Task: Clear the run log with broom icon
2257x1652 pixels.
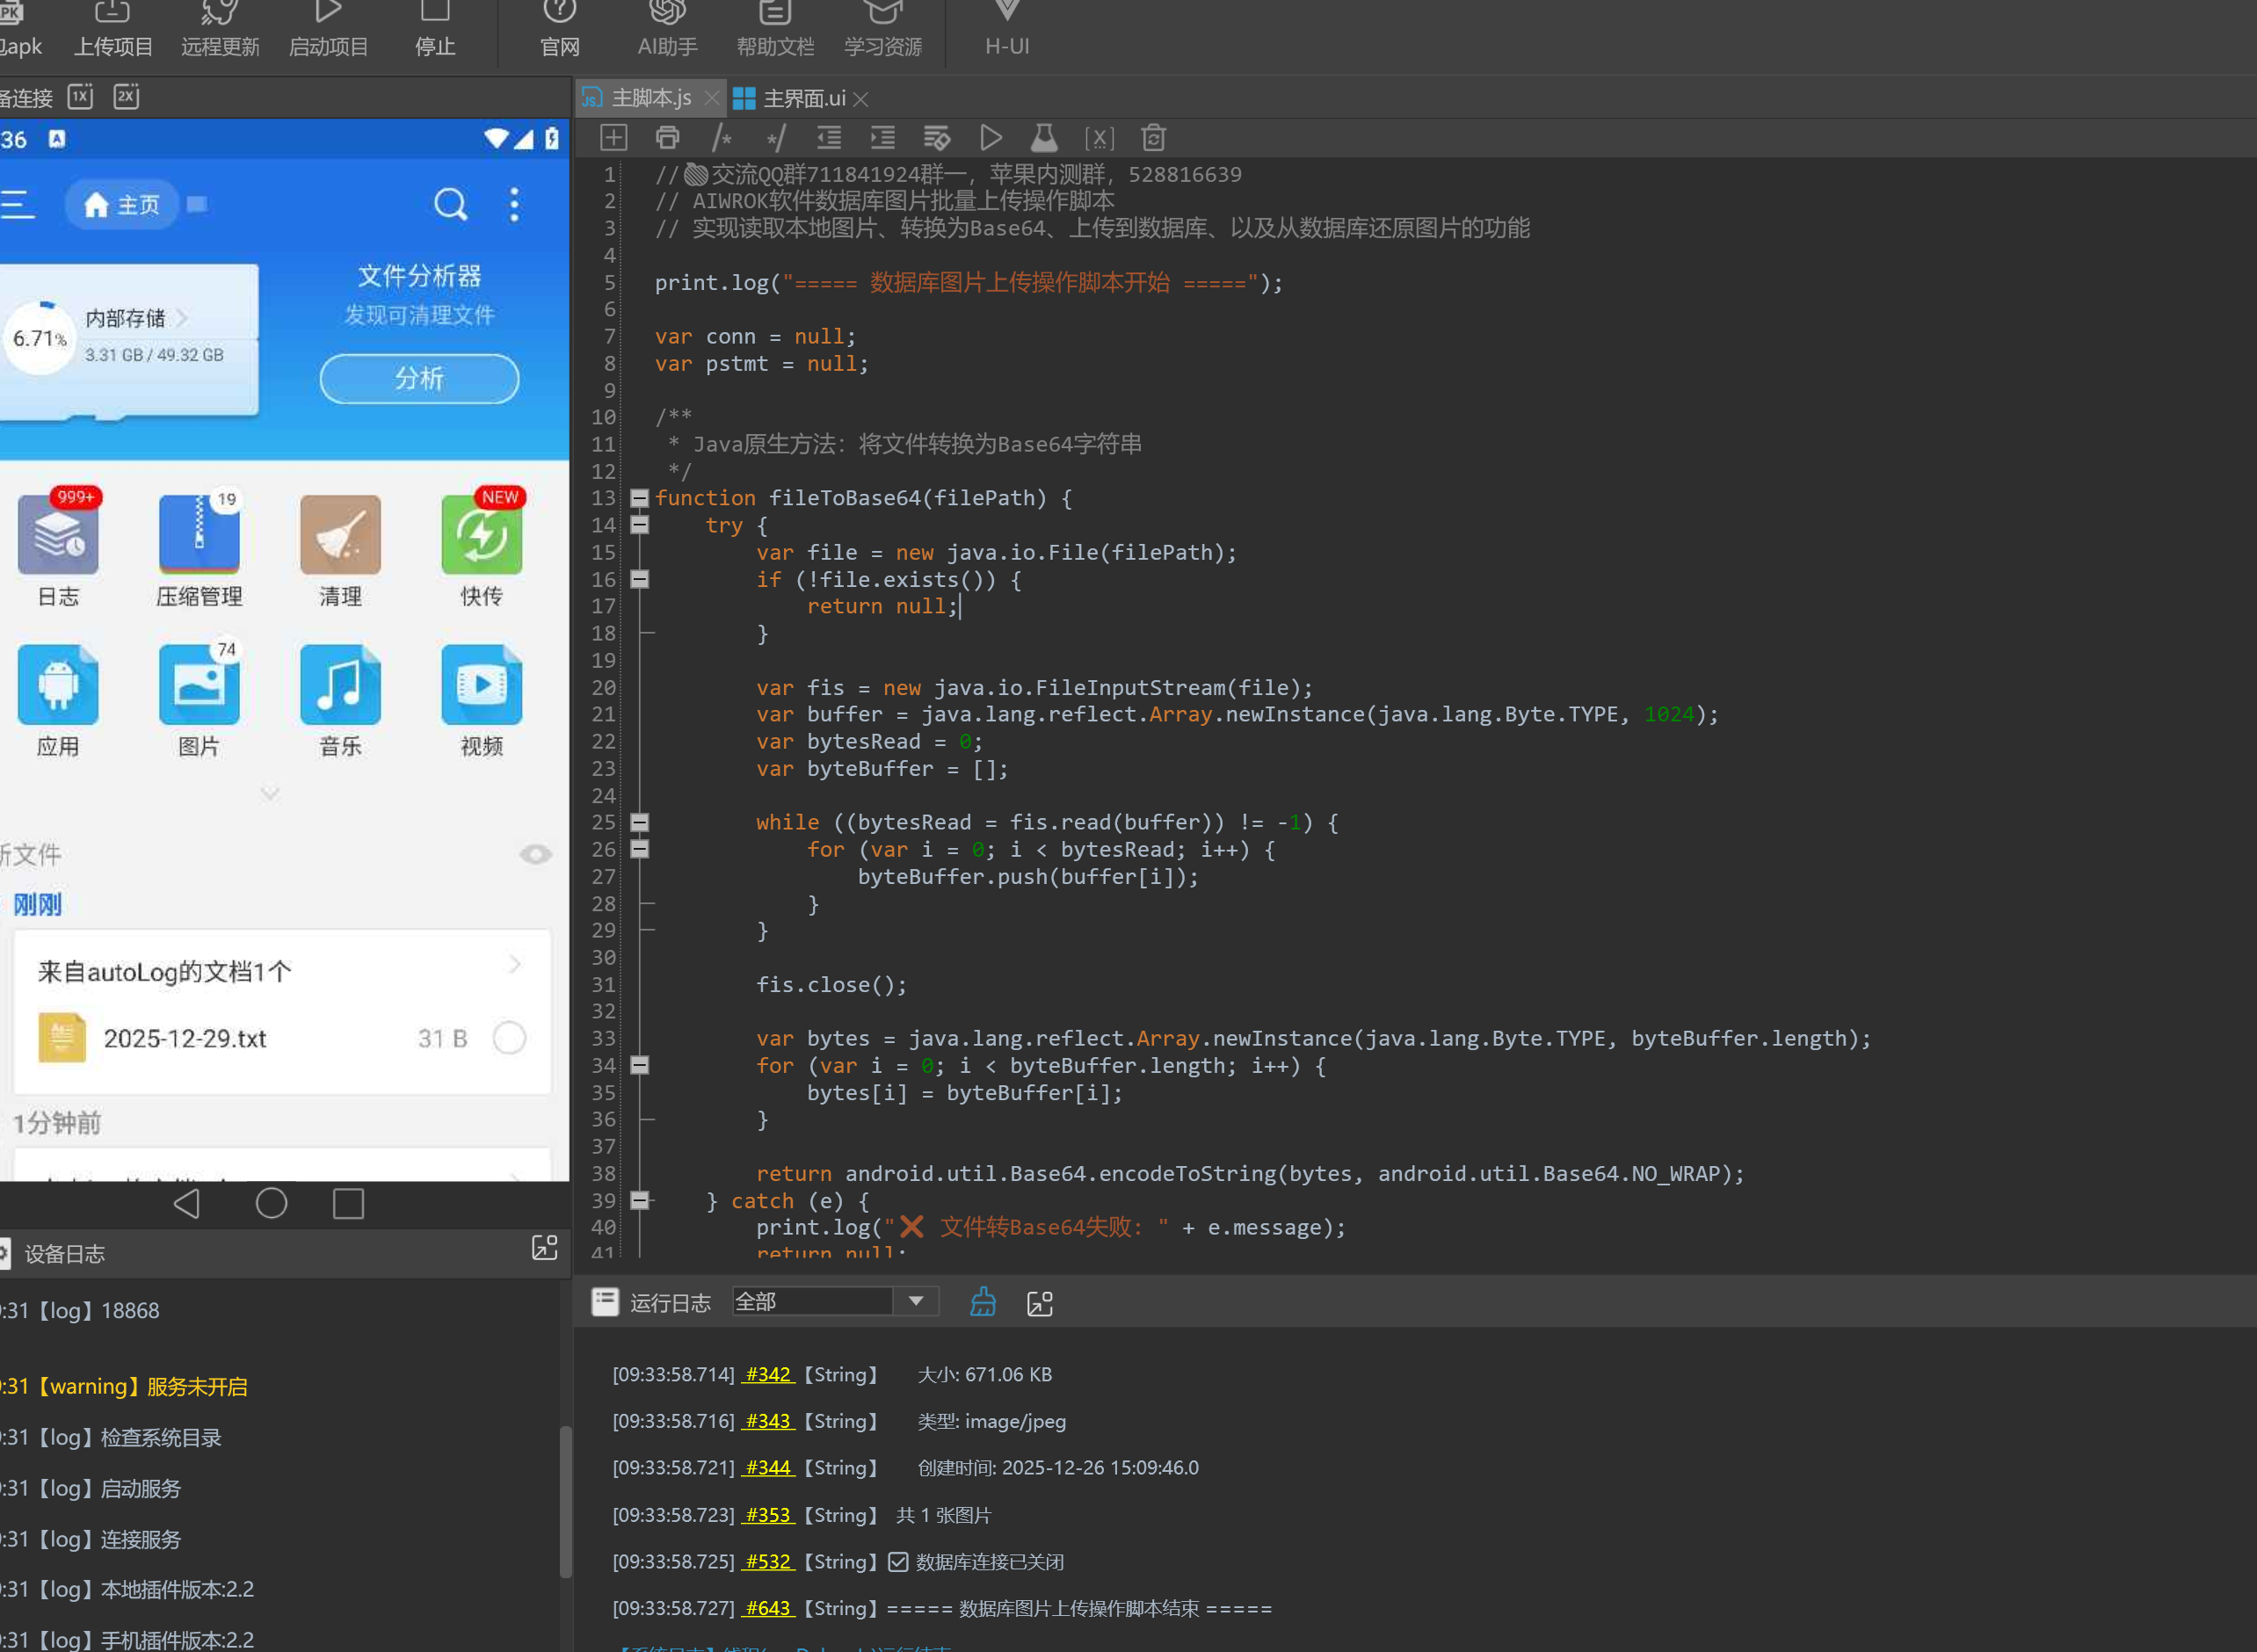Action: (983, 1302)
